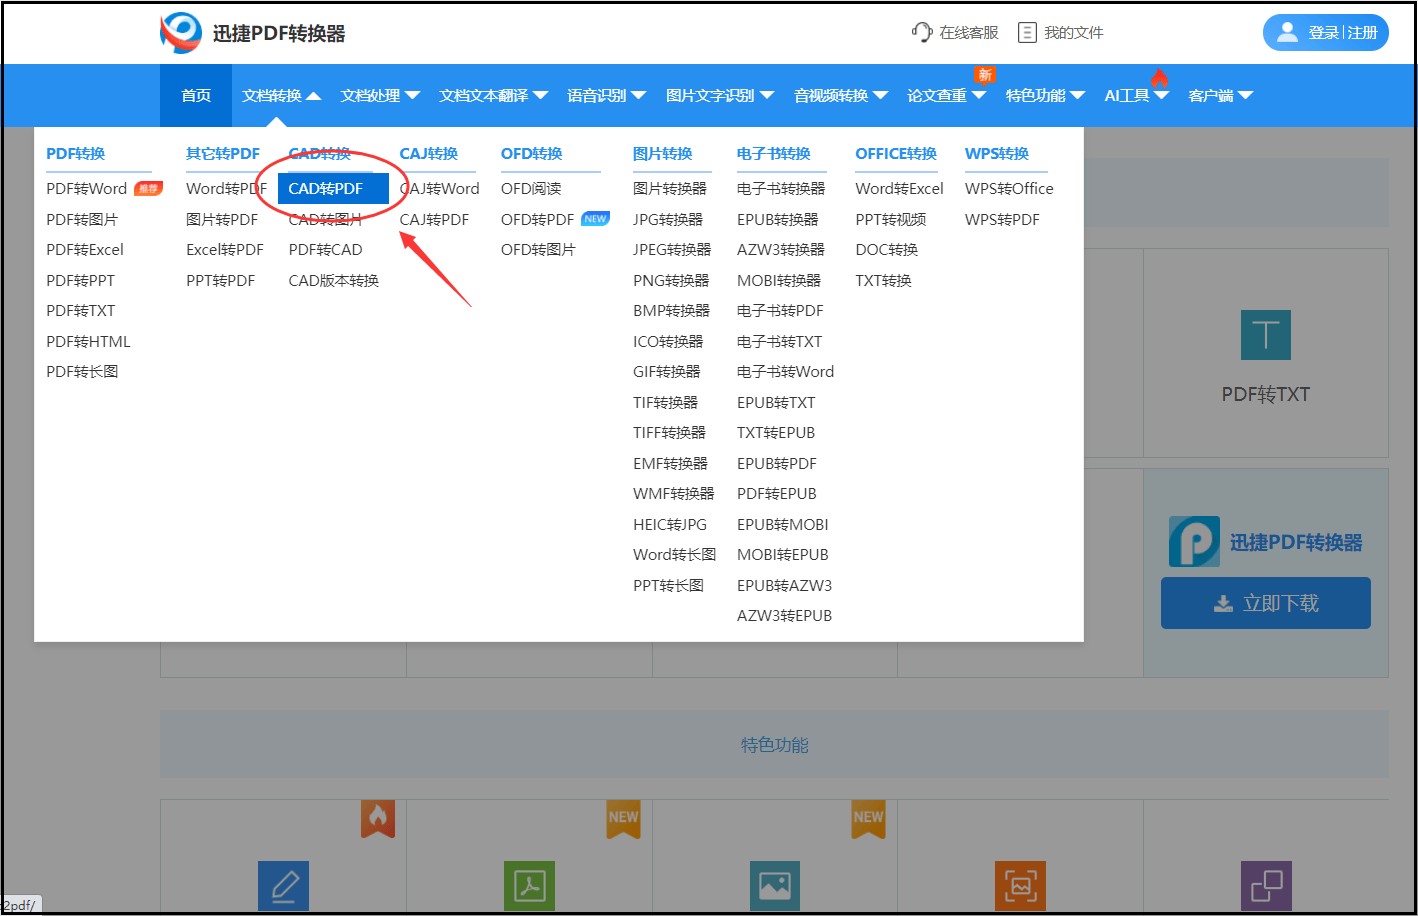Screen dimensions: 1418x916
Task: Choose Word转长图 from the menu
Action: click(675, 554)
